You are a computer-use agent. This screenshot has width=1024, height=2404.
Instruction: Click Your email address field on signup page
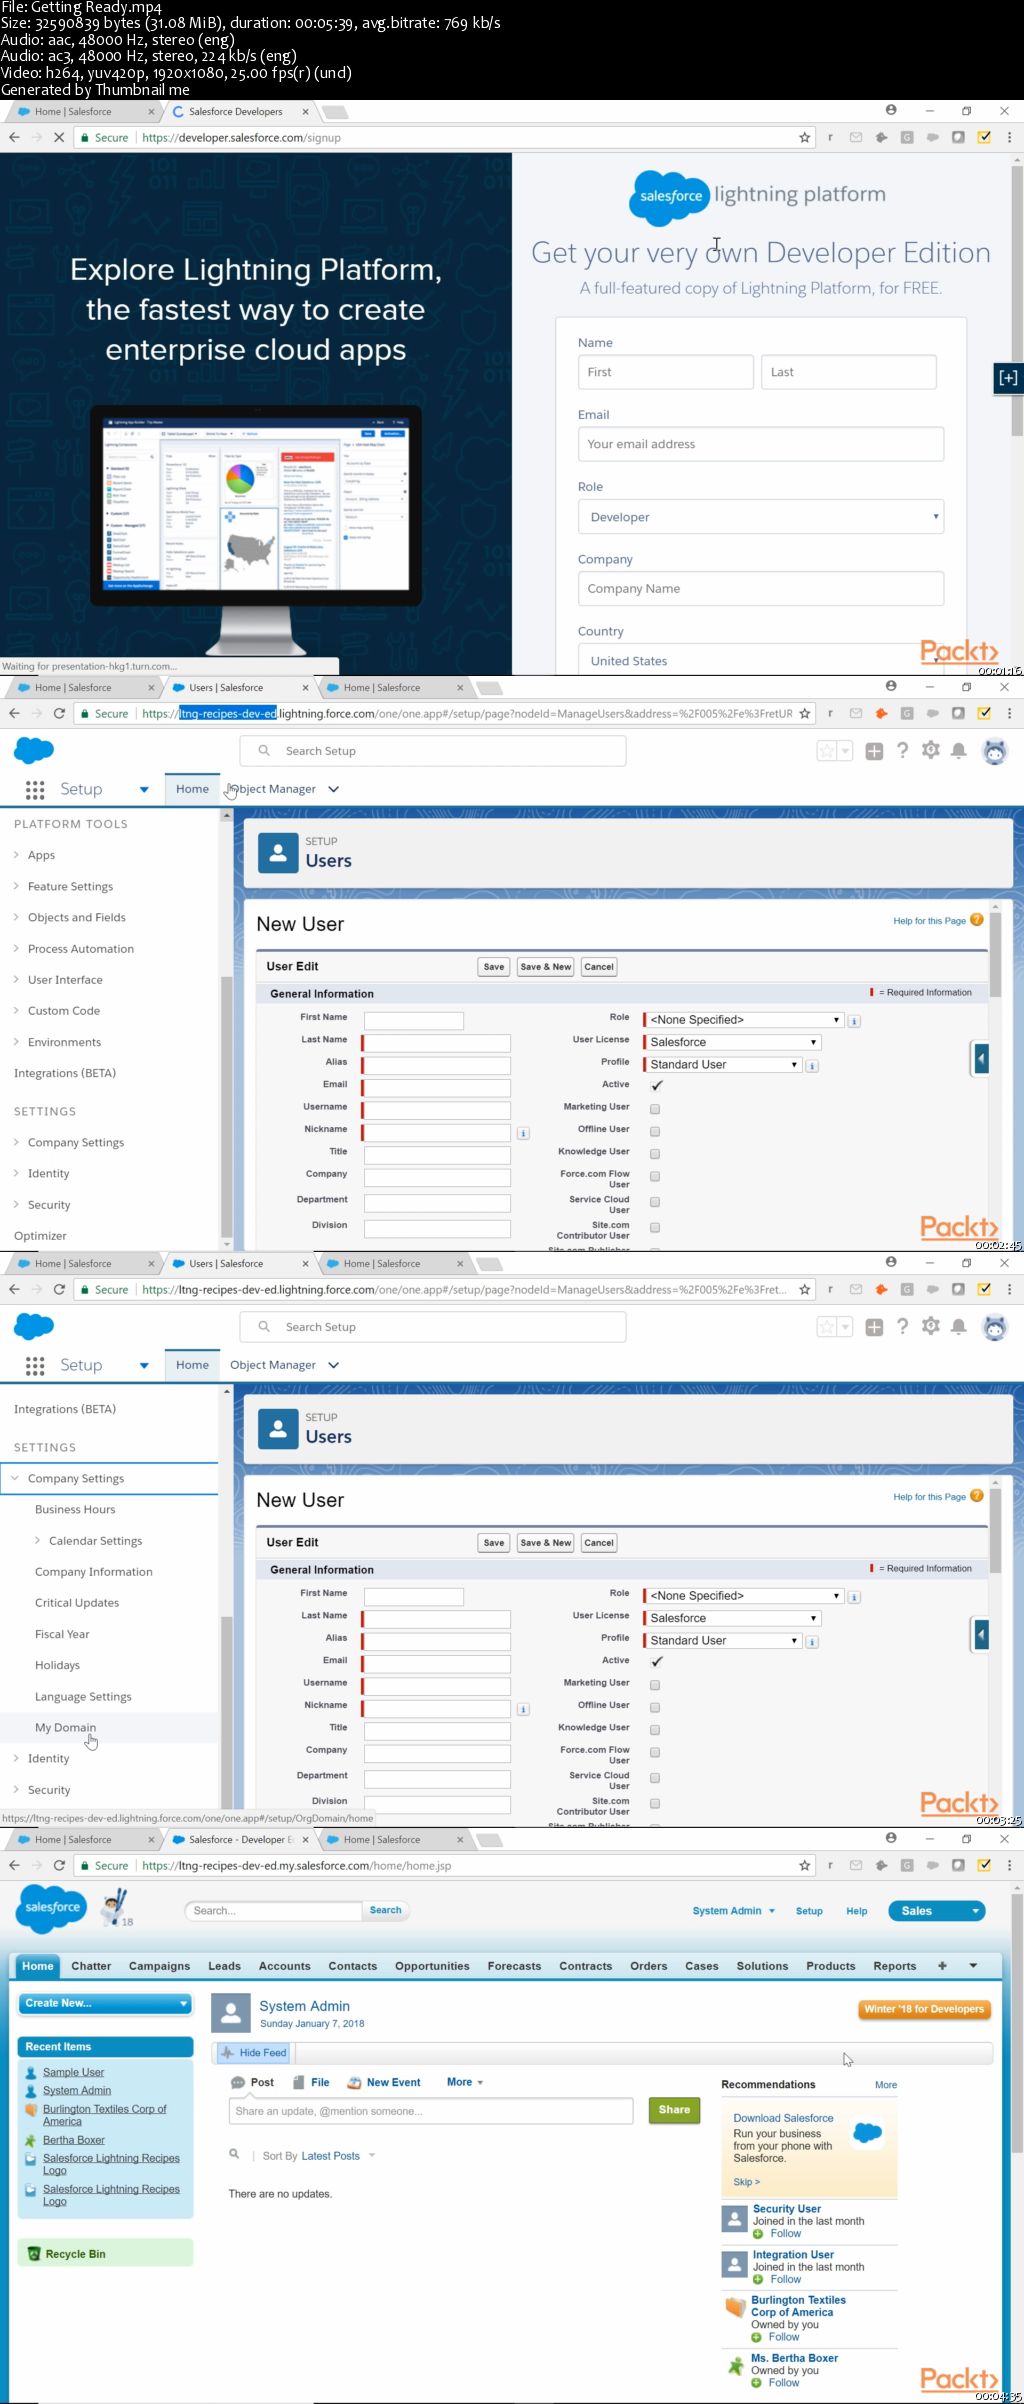click(x=761, y=444)
